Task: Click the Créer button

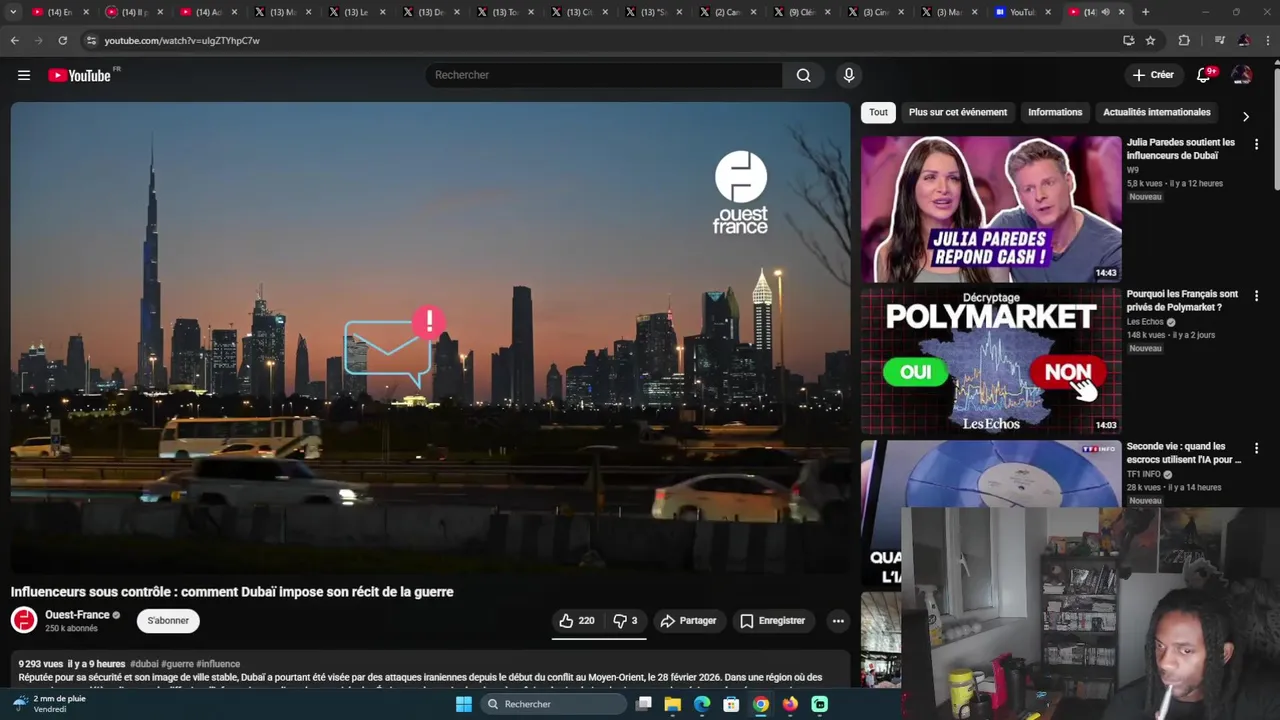Action: click(x=1153, y=75)
